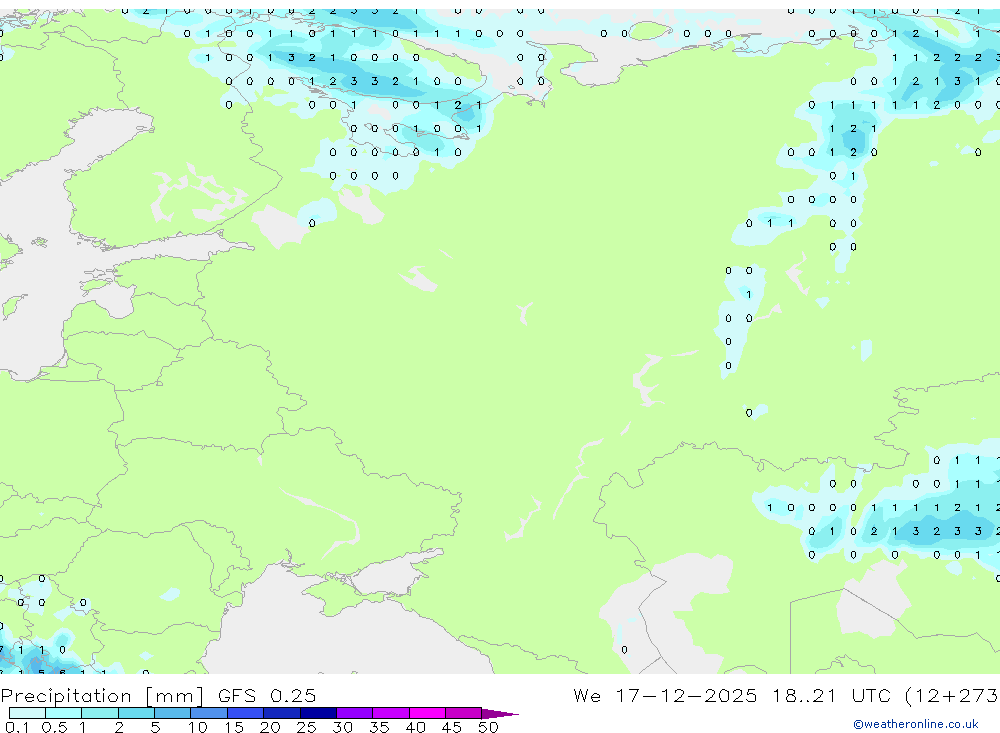Click the "We 17-12-2025" date text
Screen dimensions: 1000x733
click(665, 695)
